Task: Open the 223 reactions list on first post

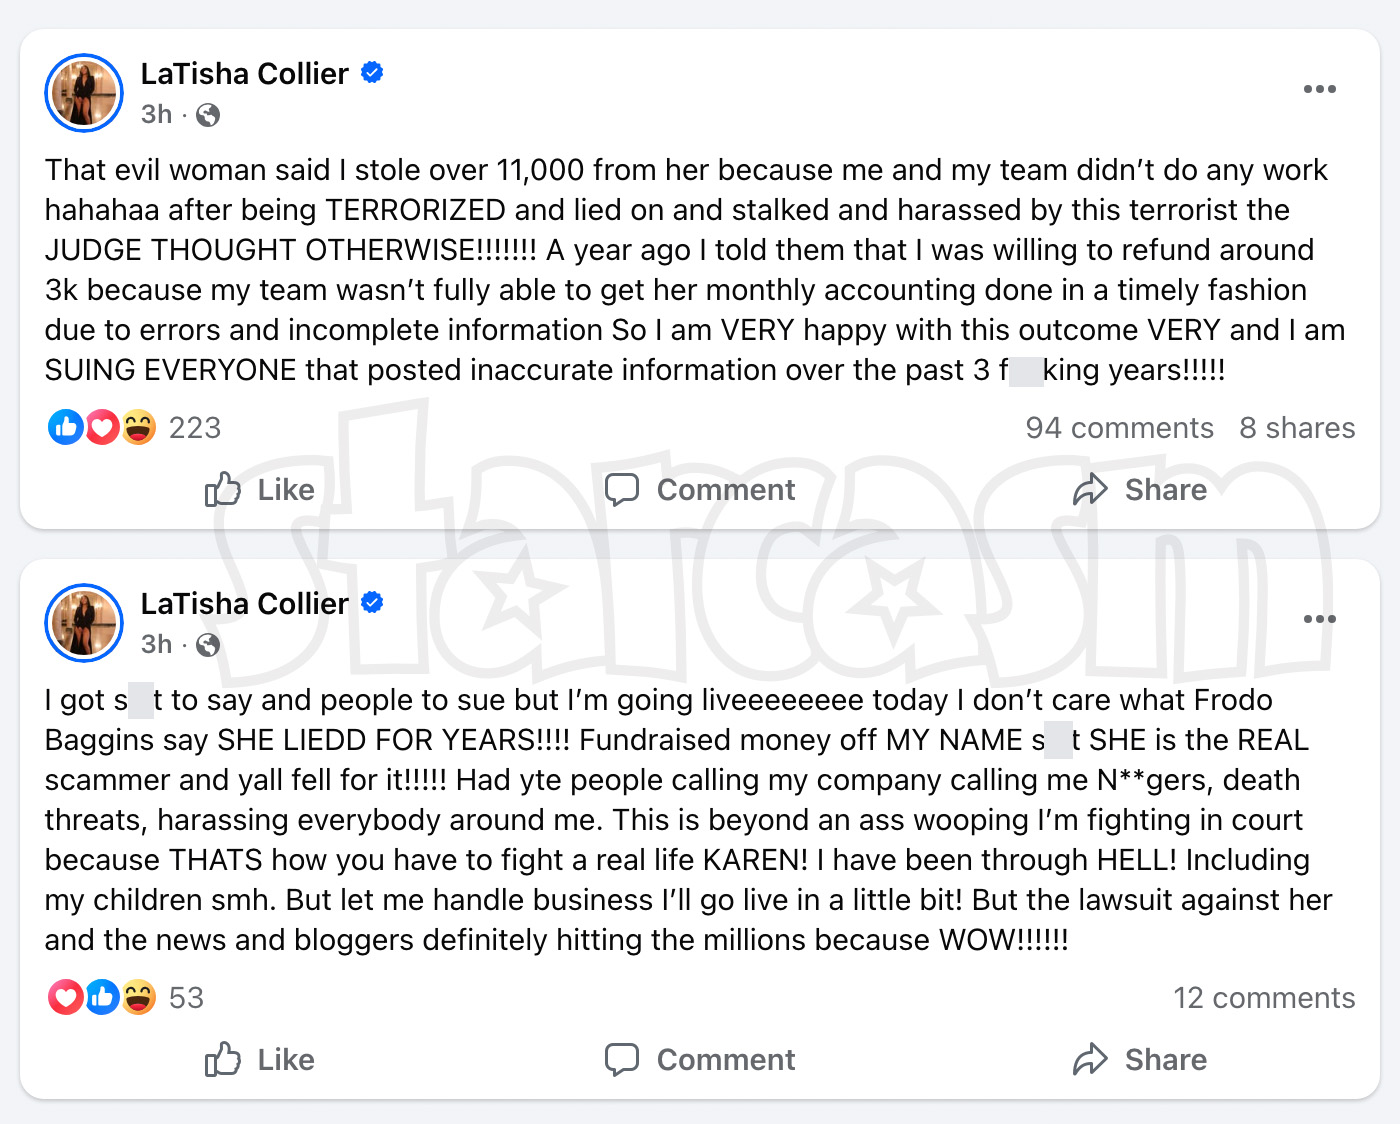Action: (194, 428)
